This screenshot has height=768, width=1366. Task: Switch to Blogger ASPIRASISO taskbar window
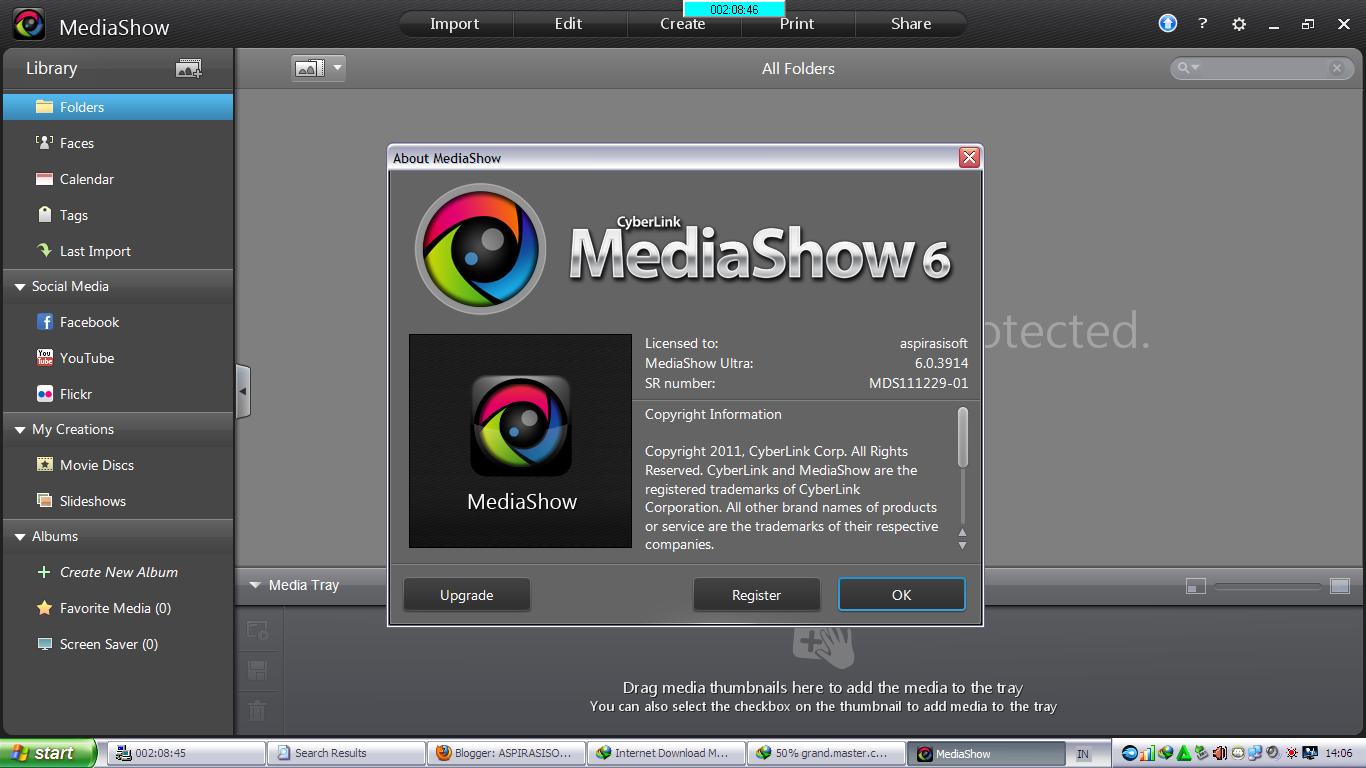point(507,753)
